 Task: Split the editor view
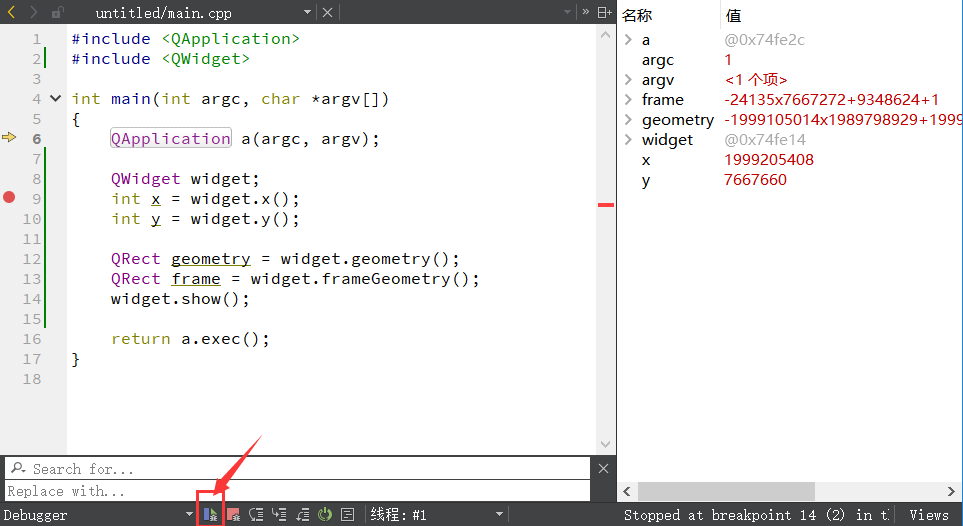point(604,12)
